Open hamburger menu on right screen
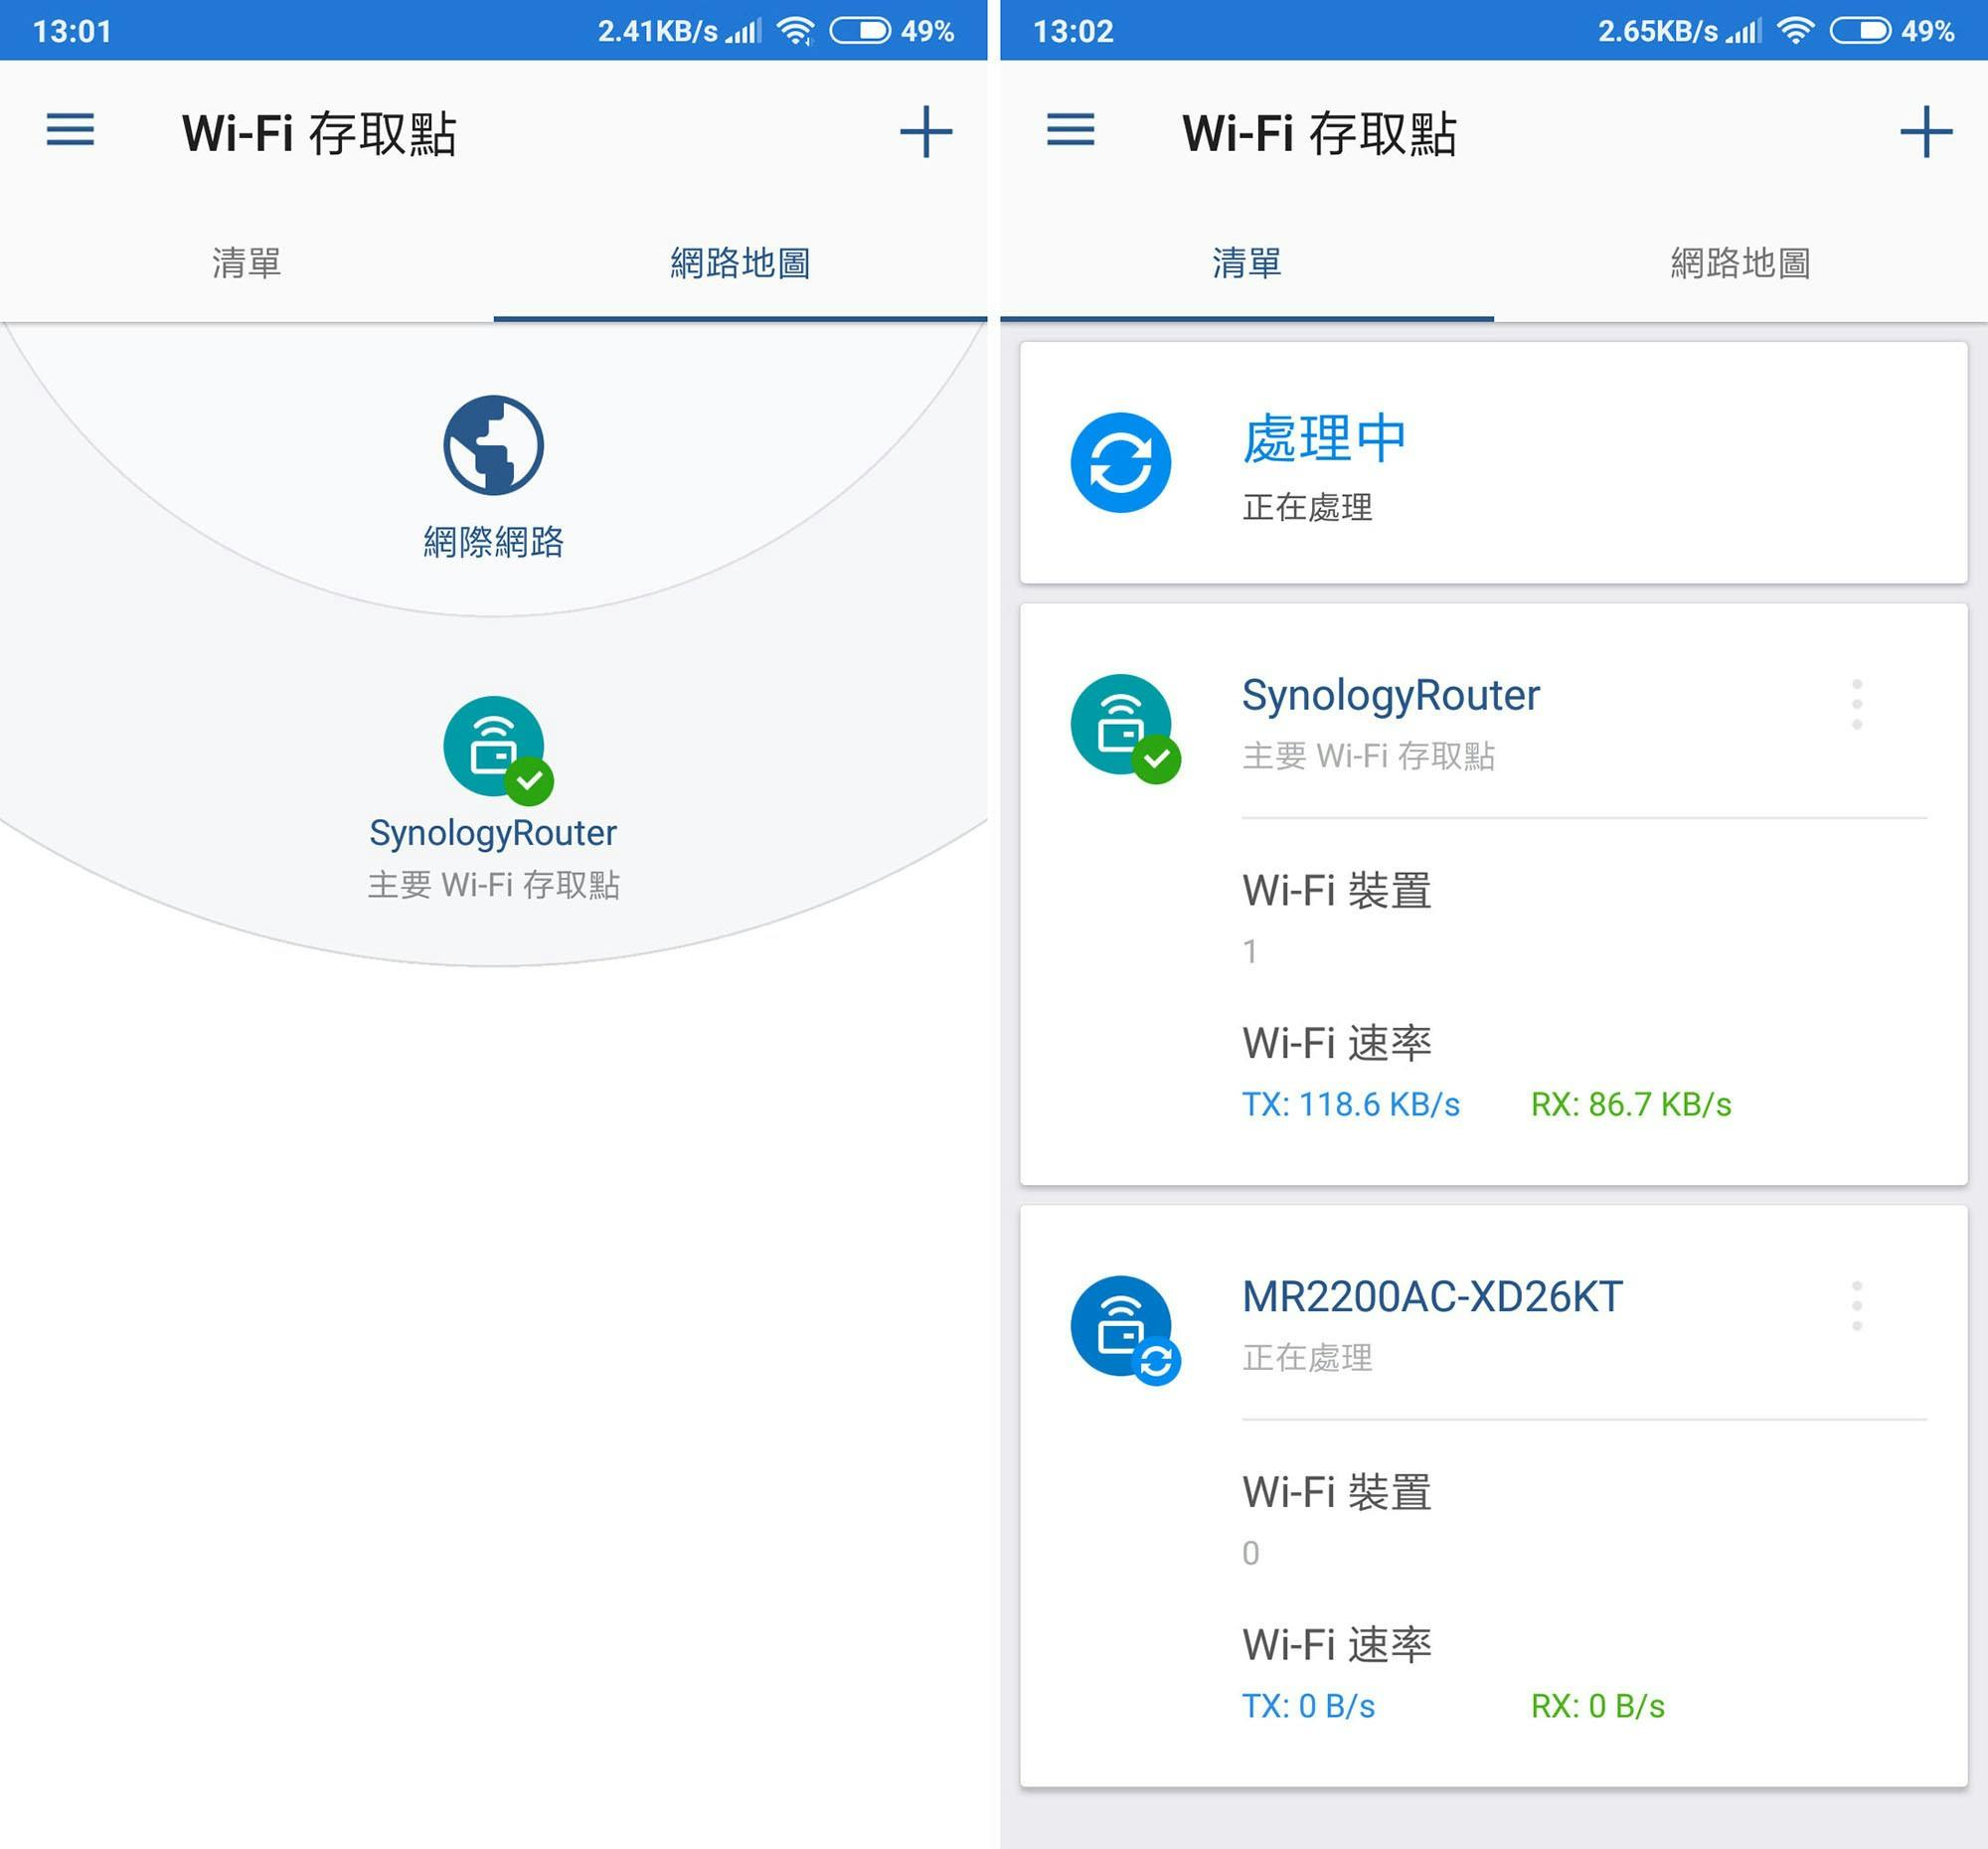The width and height of the screenshot is (1988, 1849). (1070, 130)
